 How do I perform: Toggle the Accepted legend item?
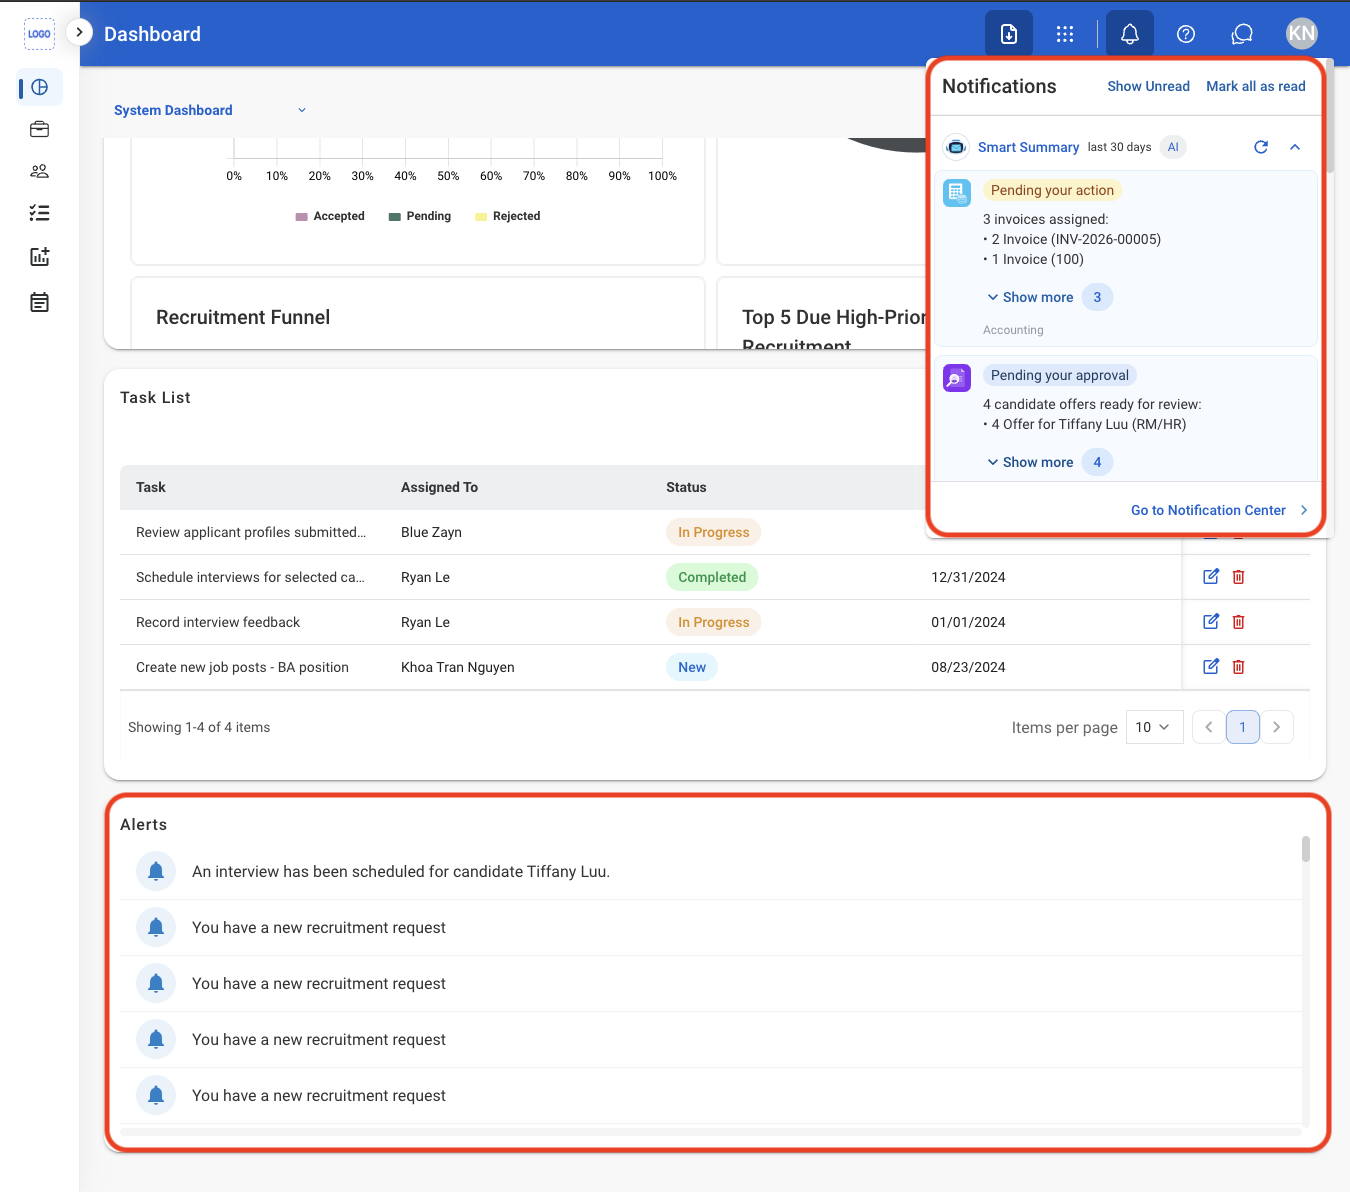click(x=330, y=216)
